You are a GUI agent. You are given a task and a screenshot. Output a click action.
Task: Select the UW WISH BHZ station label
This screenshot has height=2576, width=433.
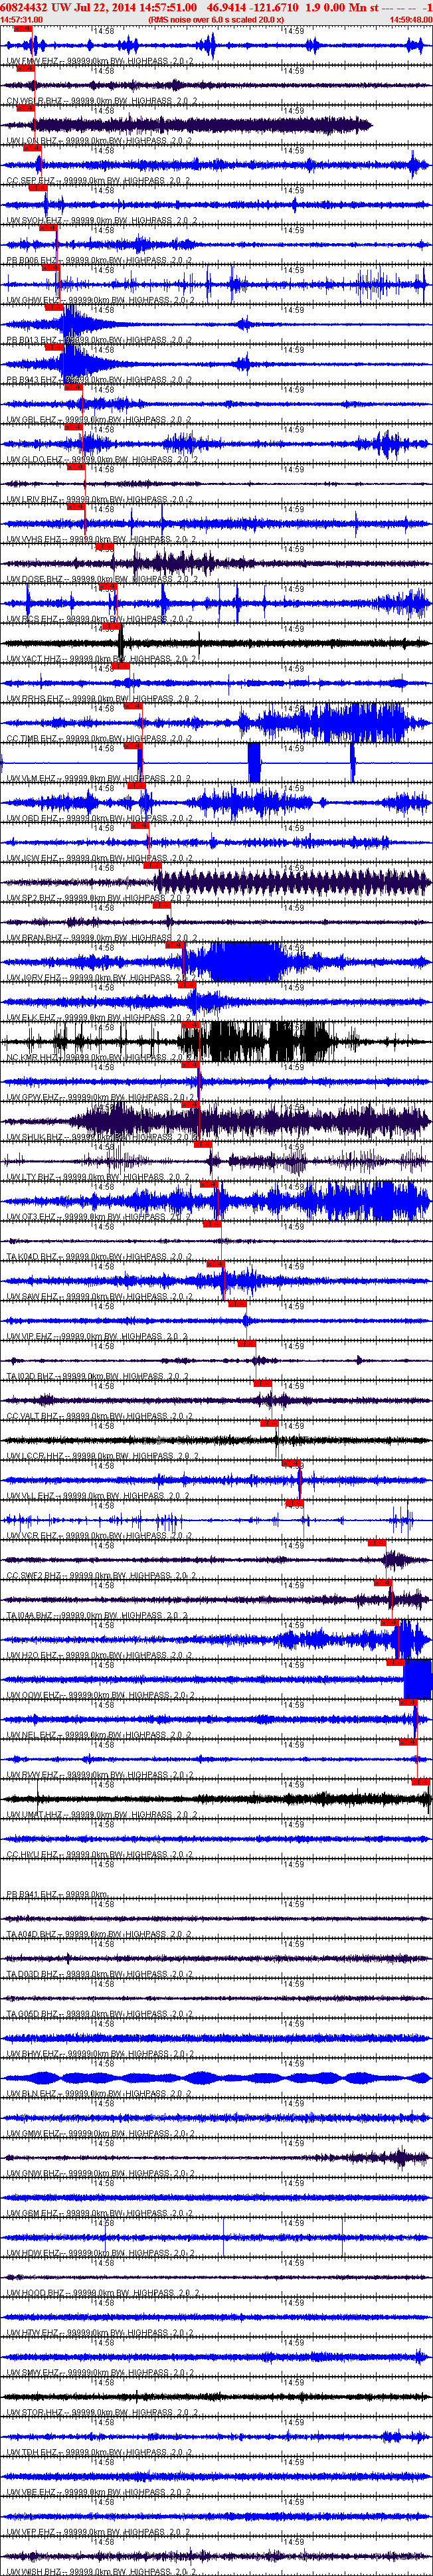coord(101,2571)
